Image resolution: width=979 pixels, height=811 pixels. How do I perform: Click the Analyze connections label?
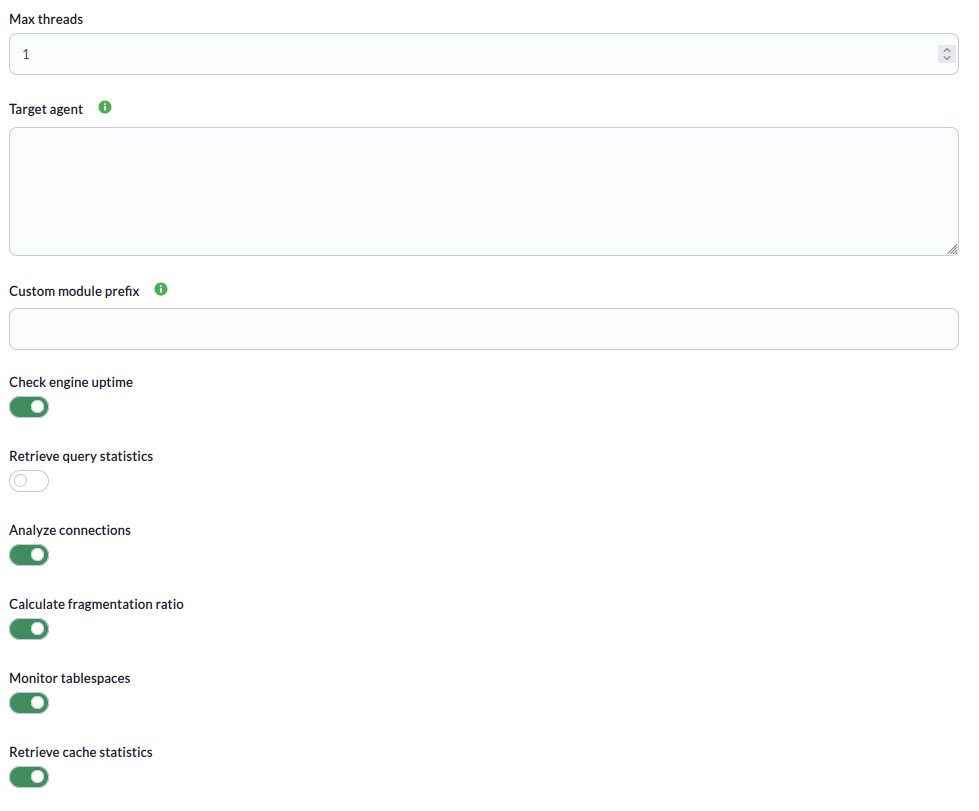[x=70, y=530]
